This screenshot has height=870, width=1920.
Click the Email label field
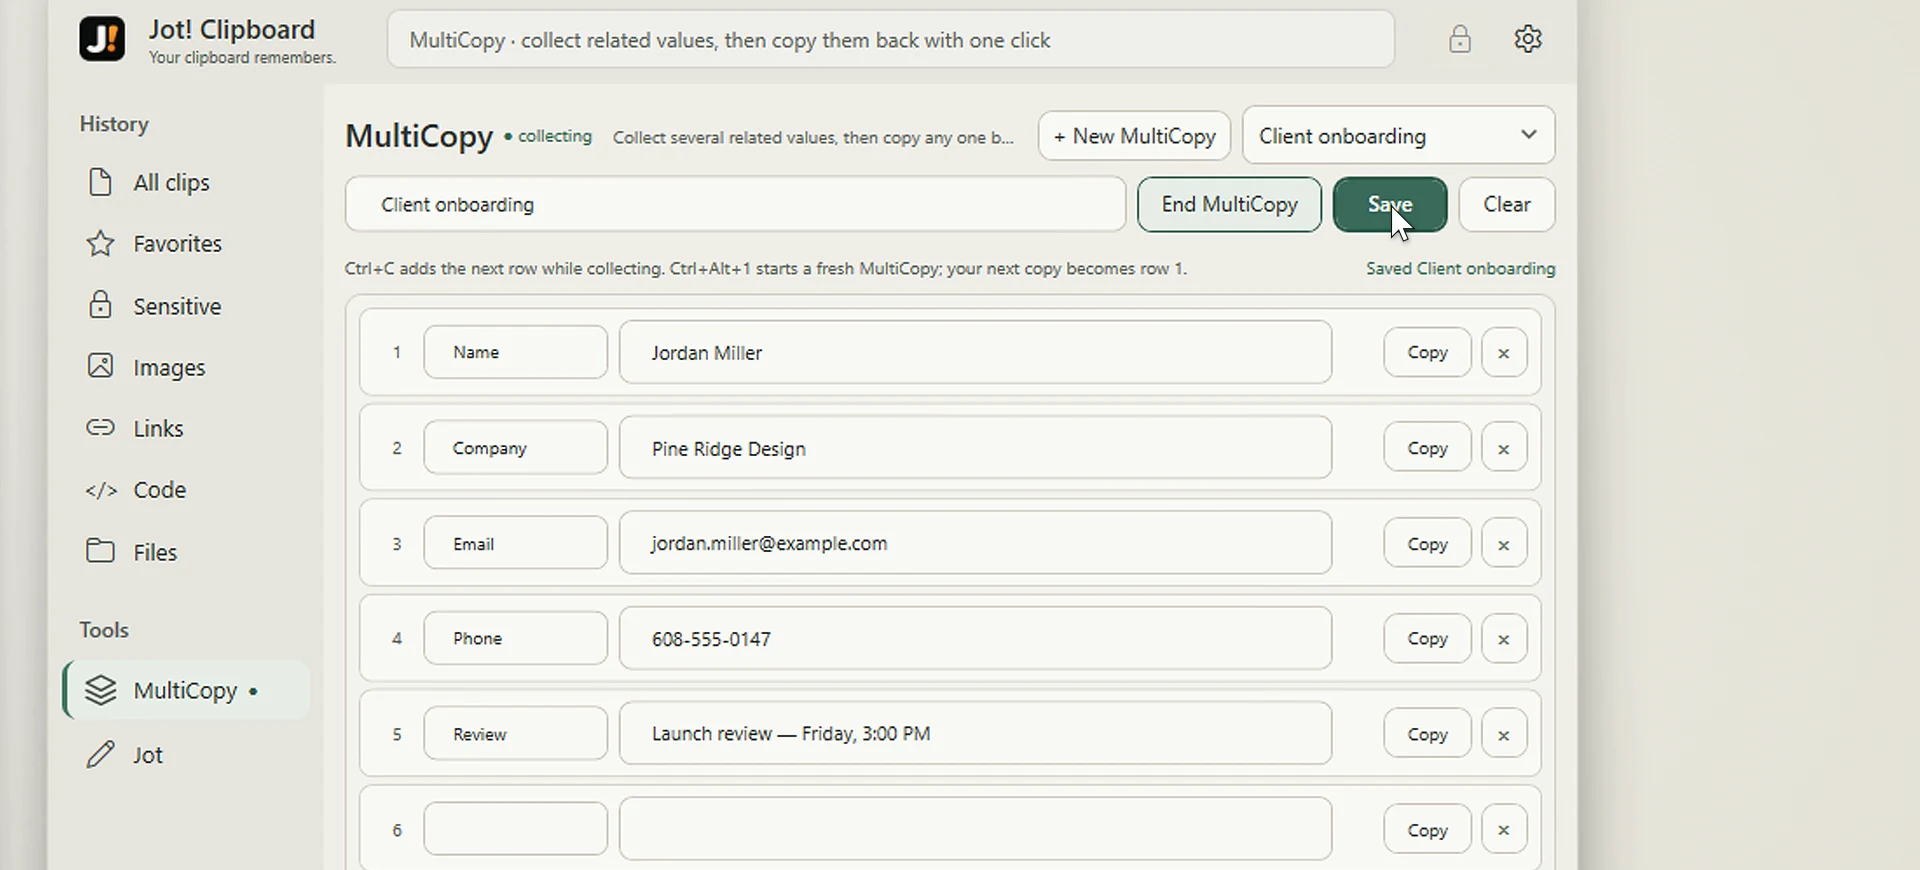515,543
